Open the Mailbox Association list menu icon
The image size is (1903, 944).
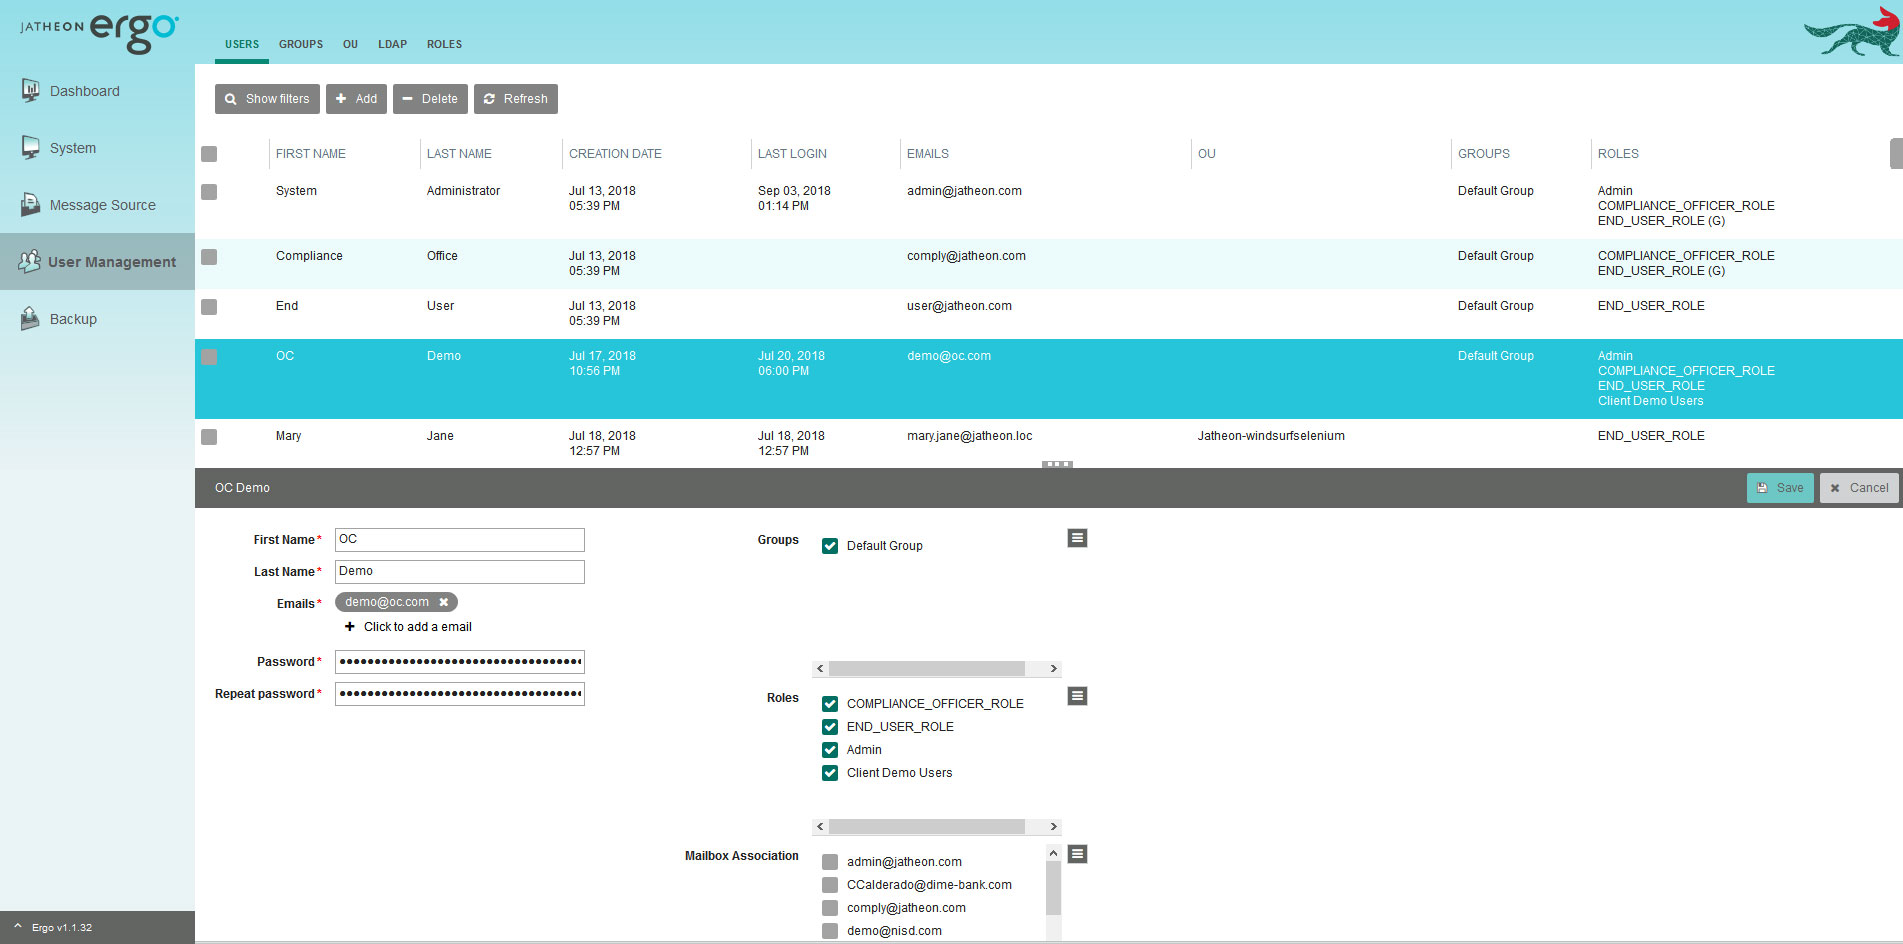1077,854
